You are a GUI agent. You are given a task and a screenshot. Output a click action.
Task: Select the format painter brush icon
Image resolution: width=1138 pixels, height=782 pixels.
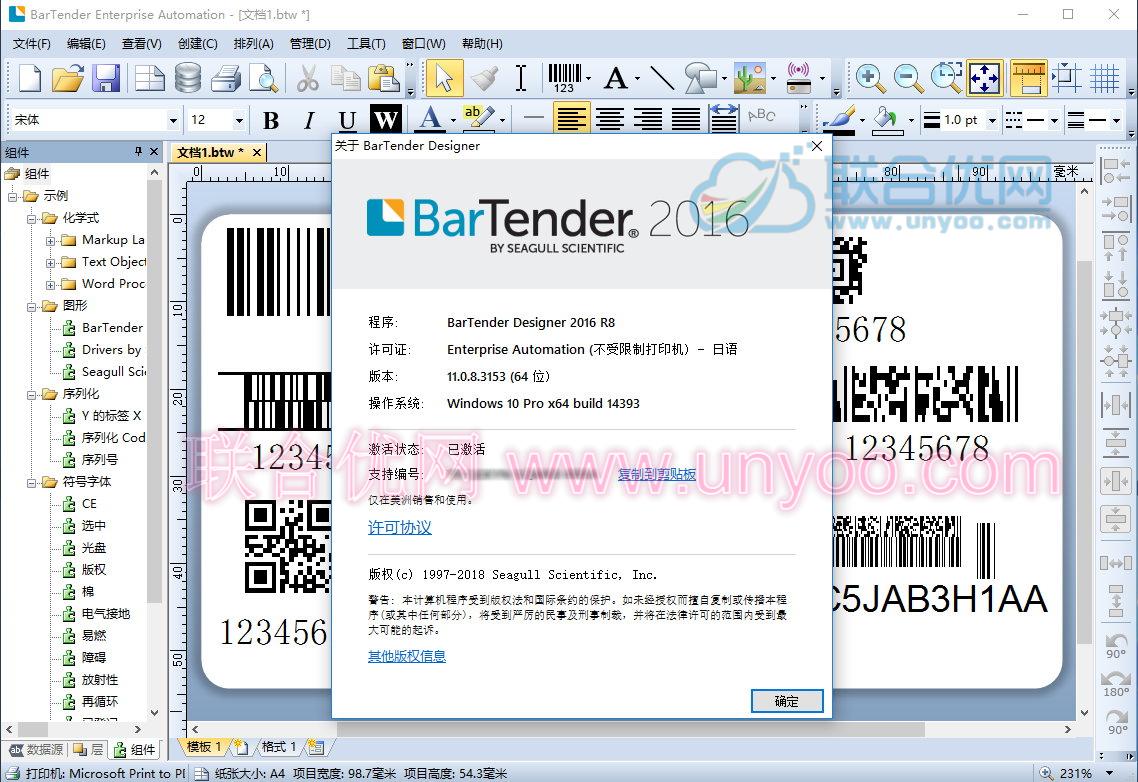[484, 78]
